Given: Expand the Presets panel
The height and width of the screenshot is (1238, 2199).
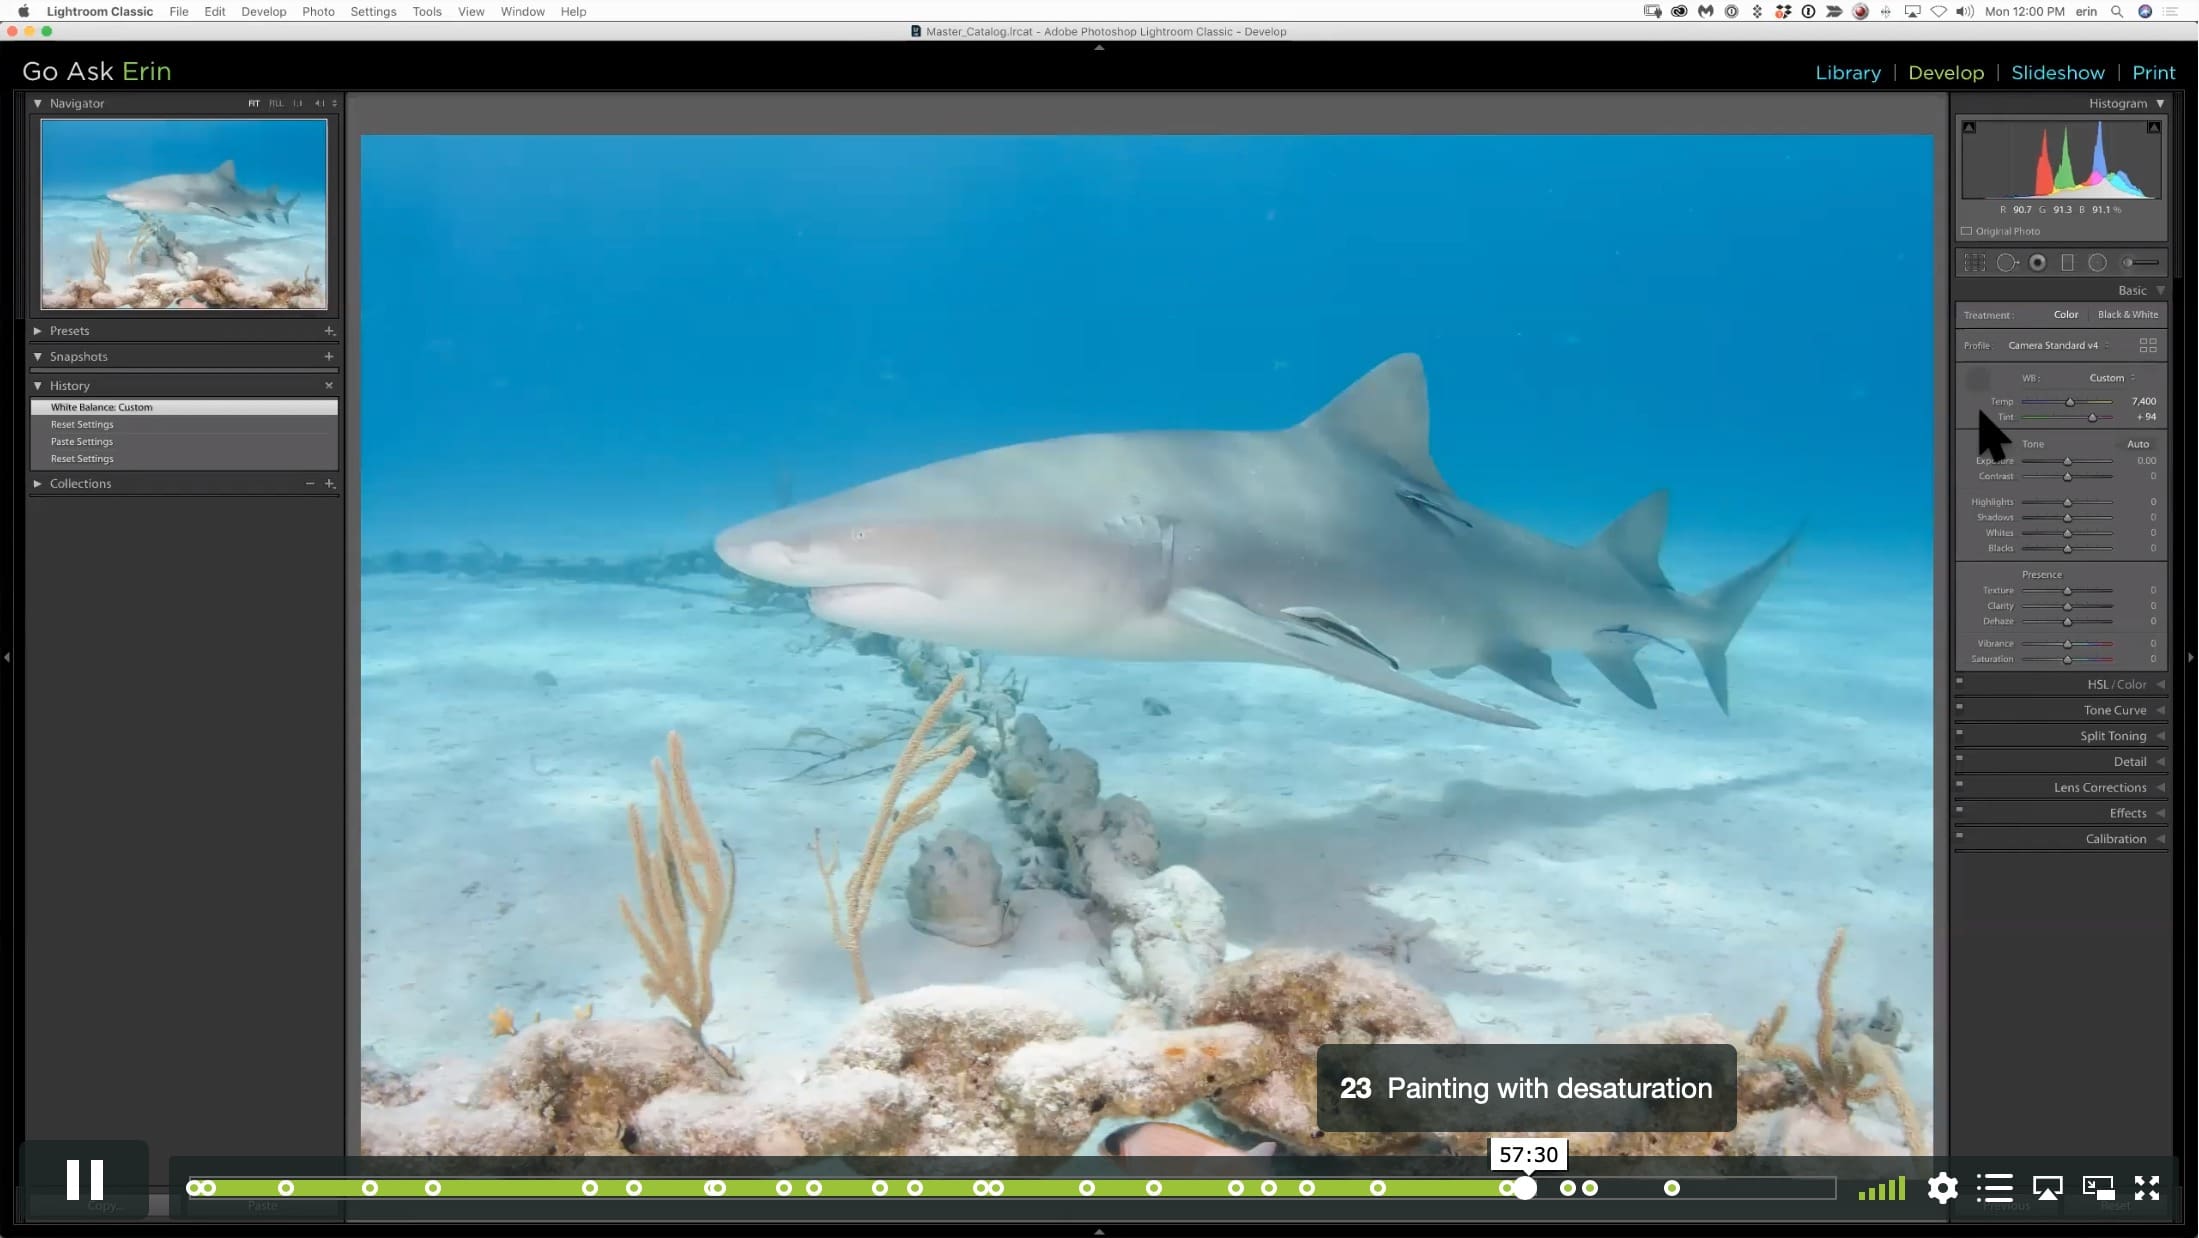Looking at the screenshot, I should pyautogui.click(x=37, y=331).
